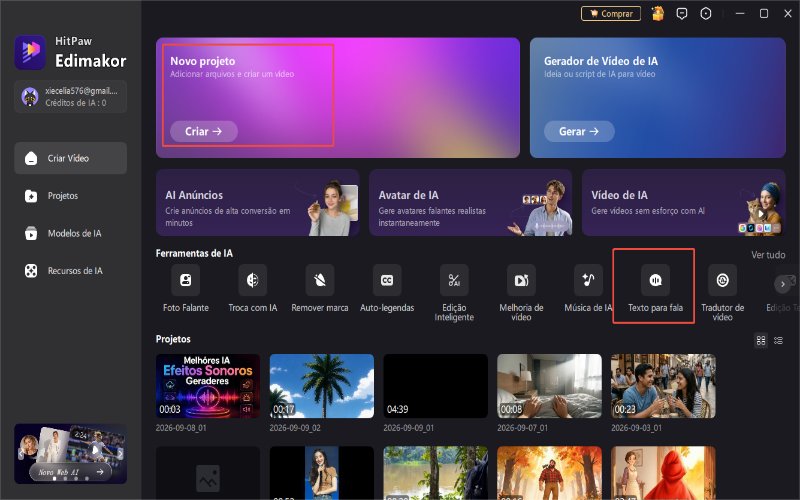
Task: Click the Ver tudo link
Action: click(x=768, y=255)
